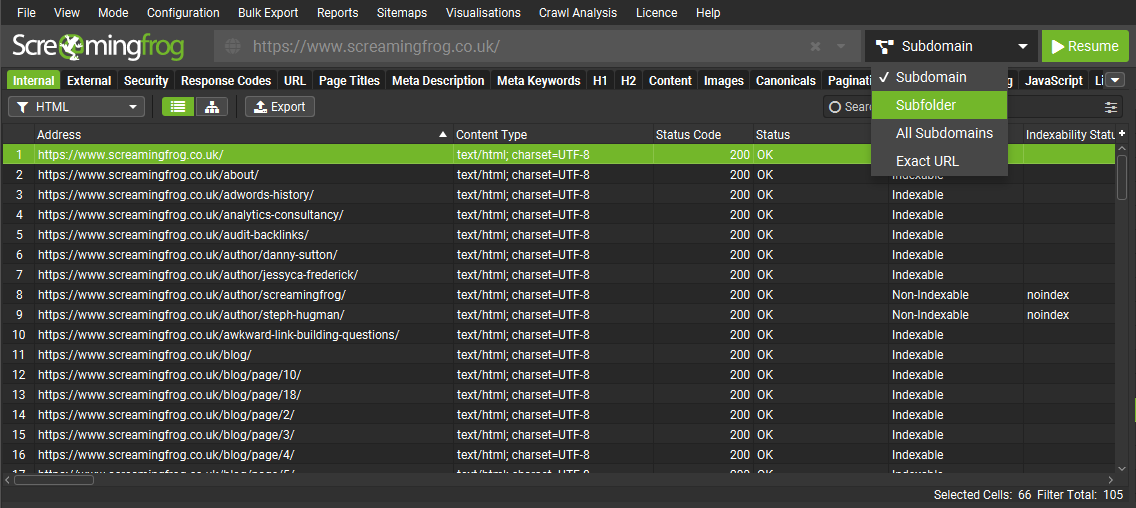Switch to tree view with the hierarchy icon
1136x508 pixels.
click(x=211, y=107)
